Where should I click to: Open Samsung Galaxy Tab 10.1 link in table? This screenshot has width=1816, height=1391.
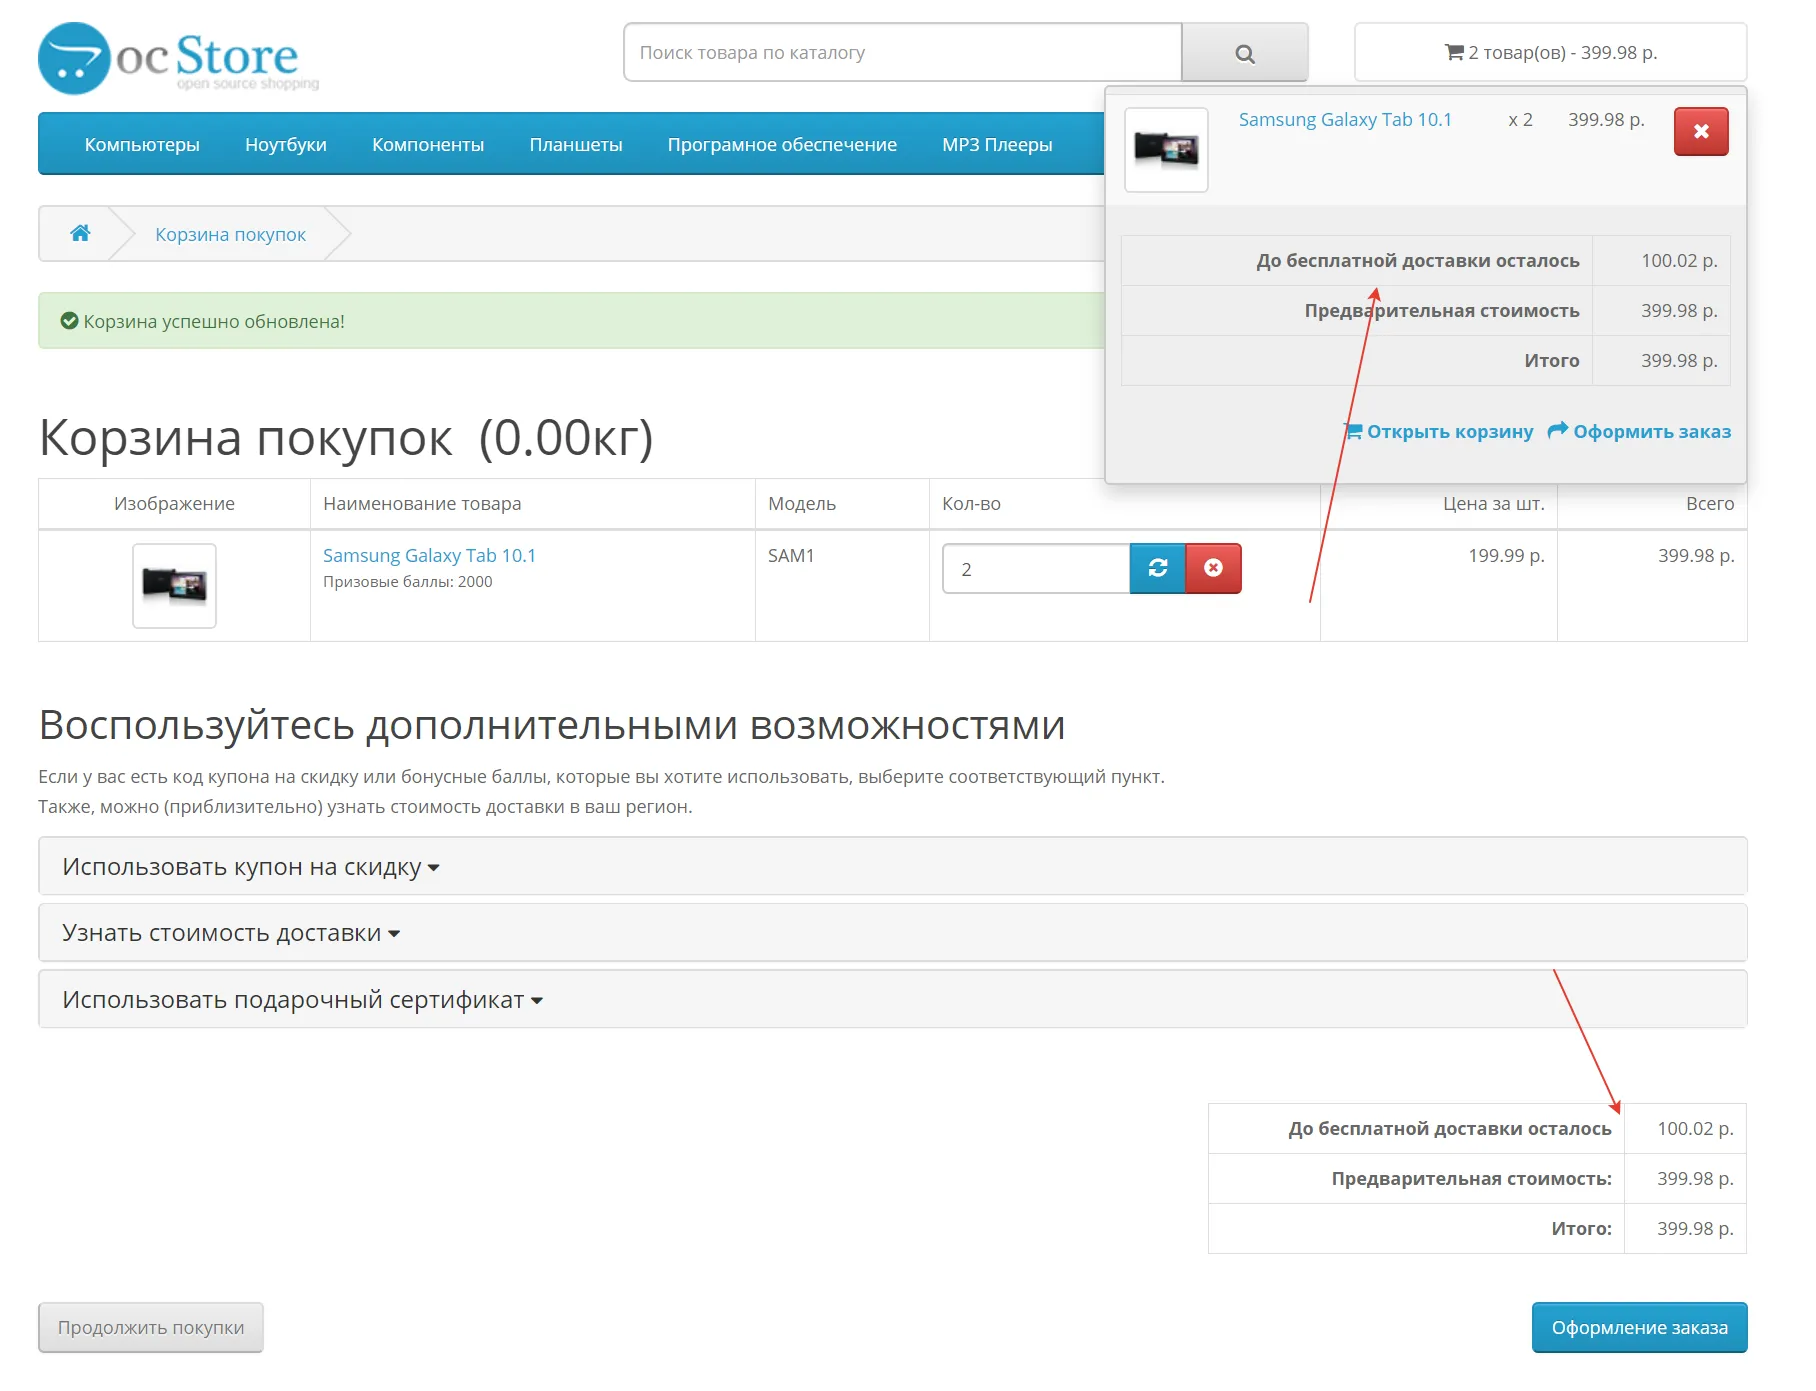[x=429, y=555]
